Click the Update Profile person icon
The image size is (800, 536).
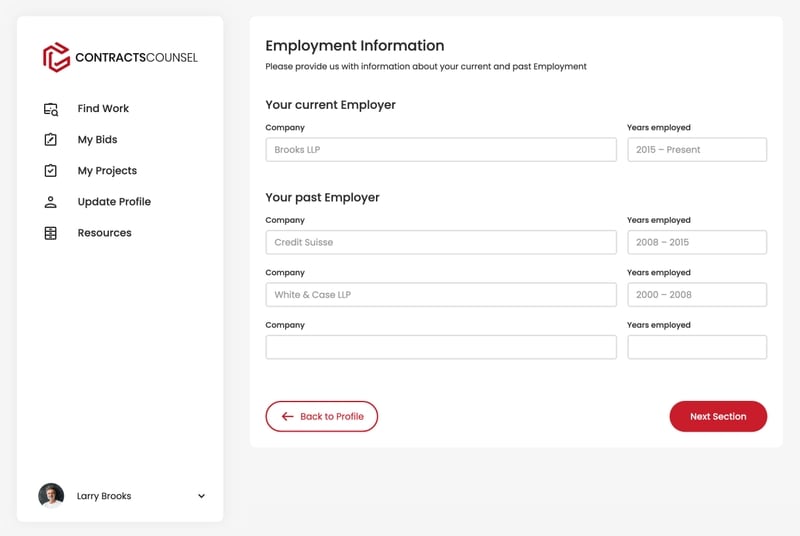click(51, 202)
